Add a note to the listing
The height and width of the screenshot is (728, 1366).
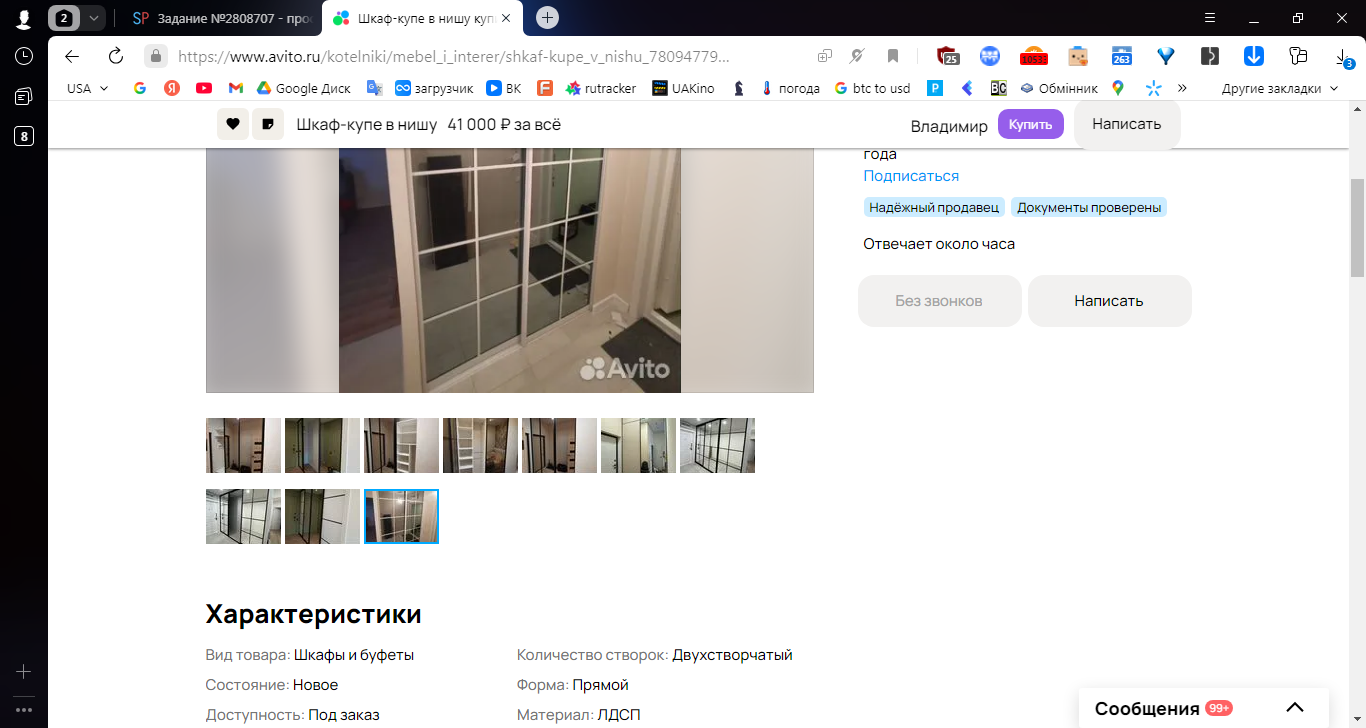[x=268, y=124]
